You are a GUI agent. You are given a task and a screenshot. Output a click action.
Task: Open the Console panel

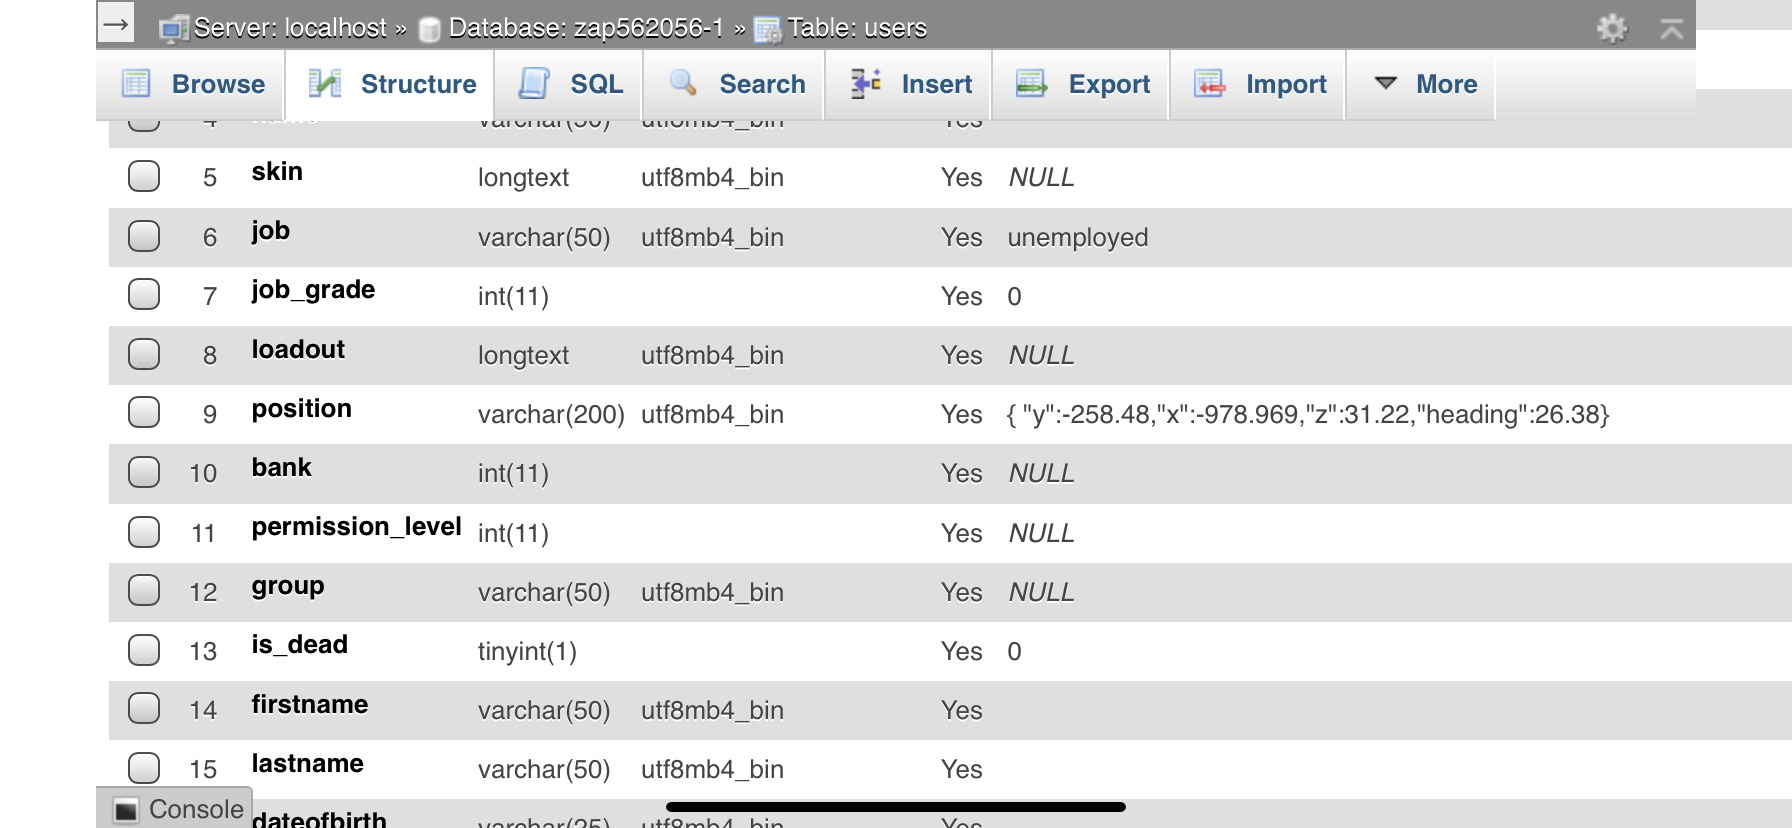tap(176, 809)
